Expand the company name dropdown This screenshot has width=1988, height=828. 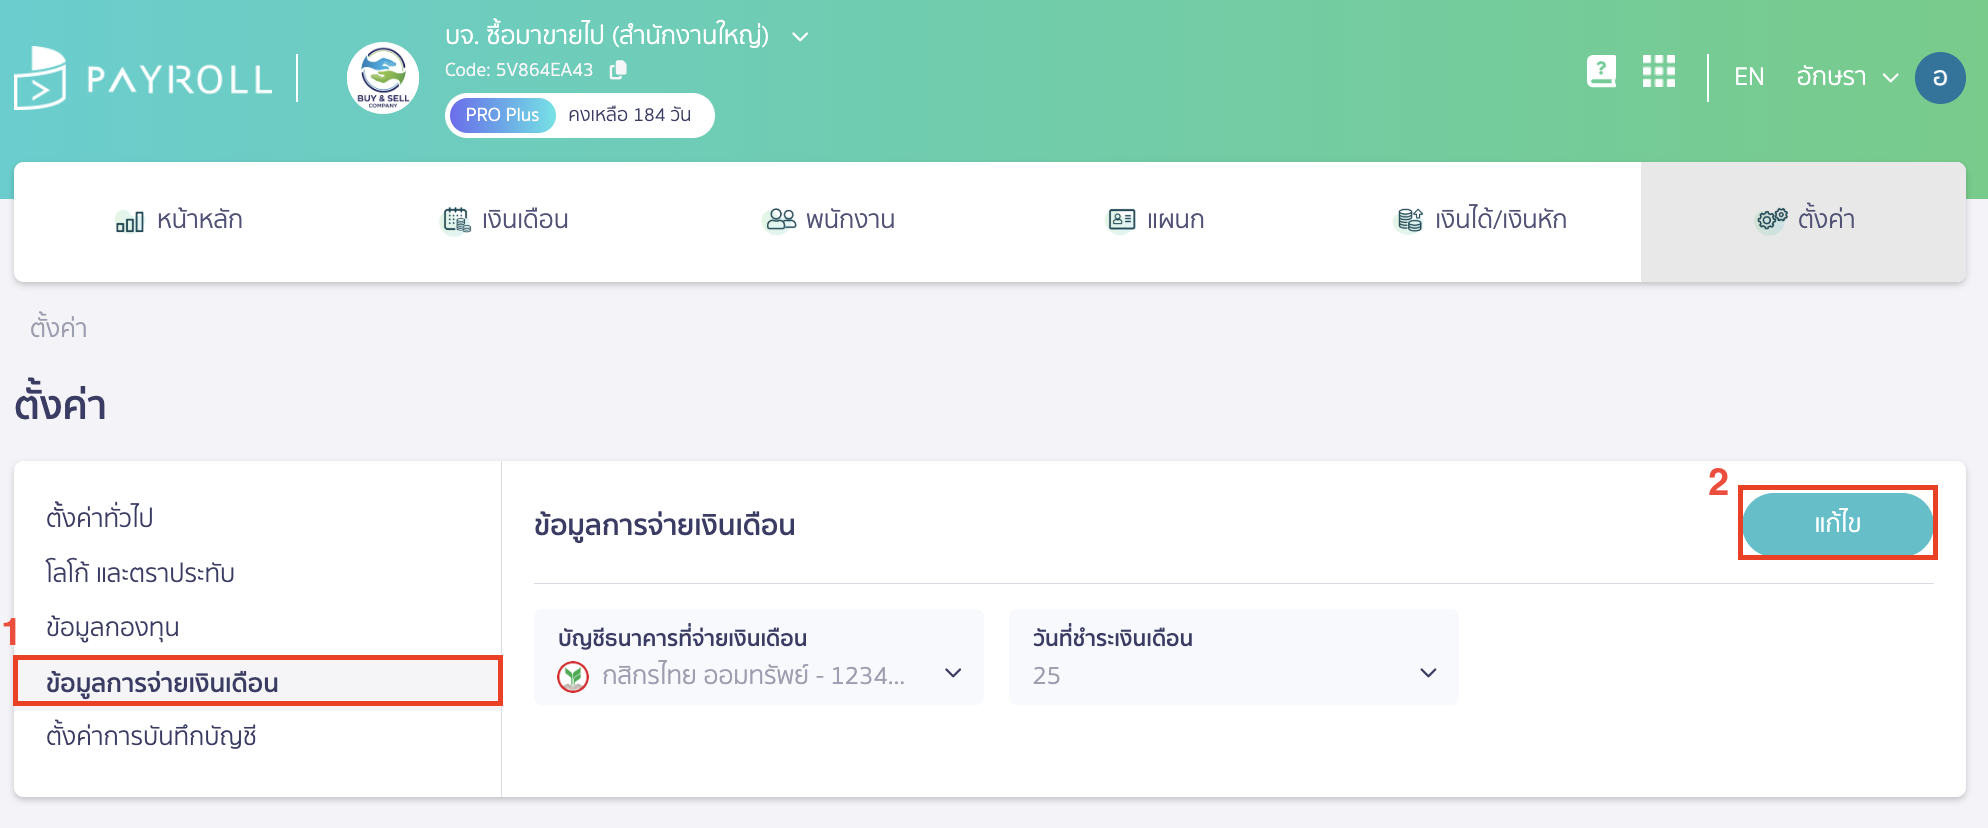(799, 35)
